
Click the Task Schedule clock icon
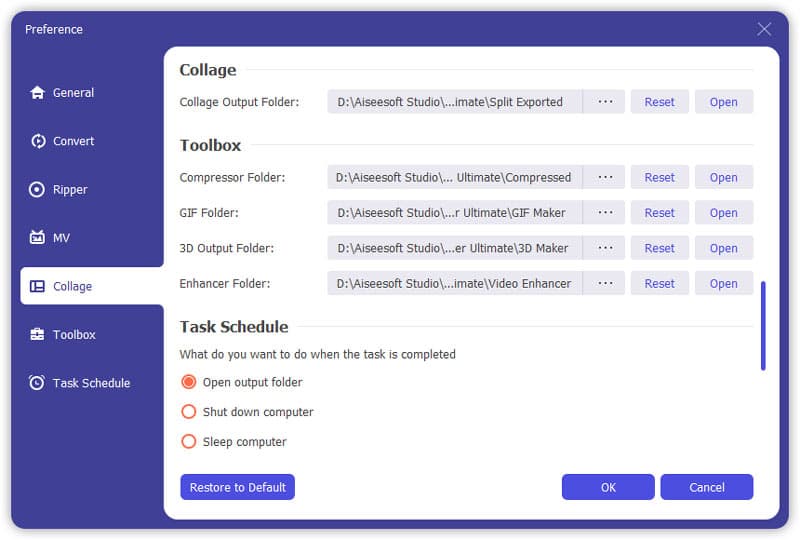pyautogui.click(x=37, y=382)
